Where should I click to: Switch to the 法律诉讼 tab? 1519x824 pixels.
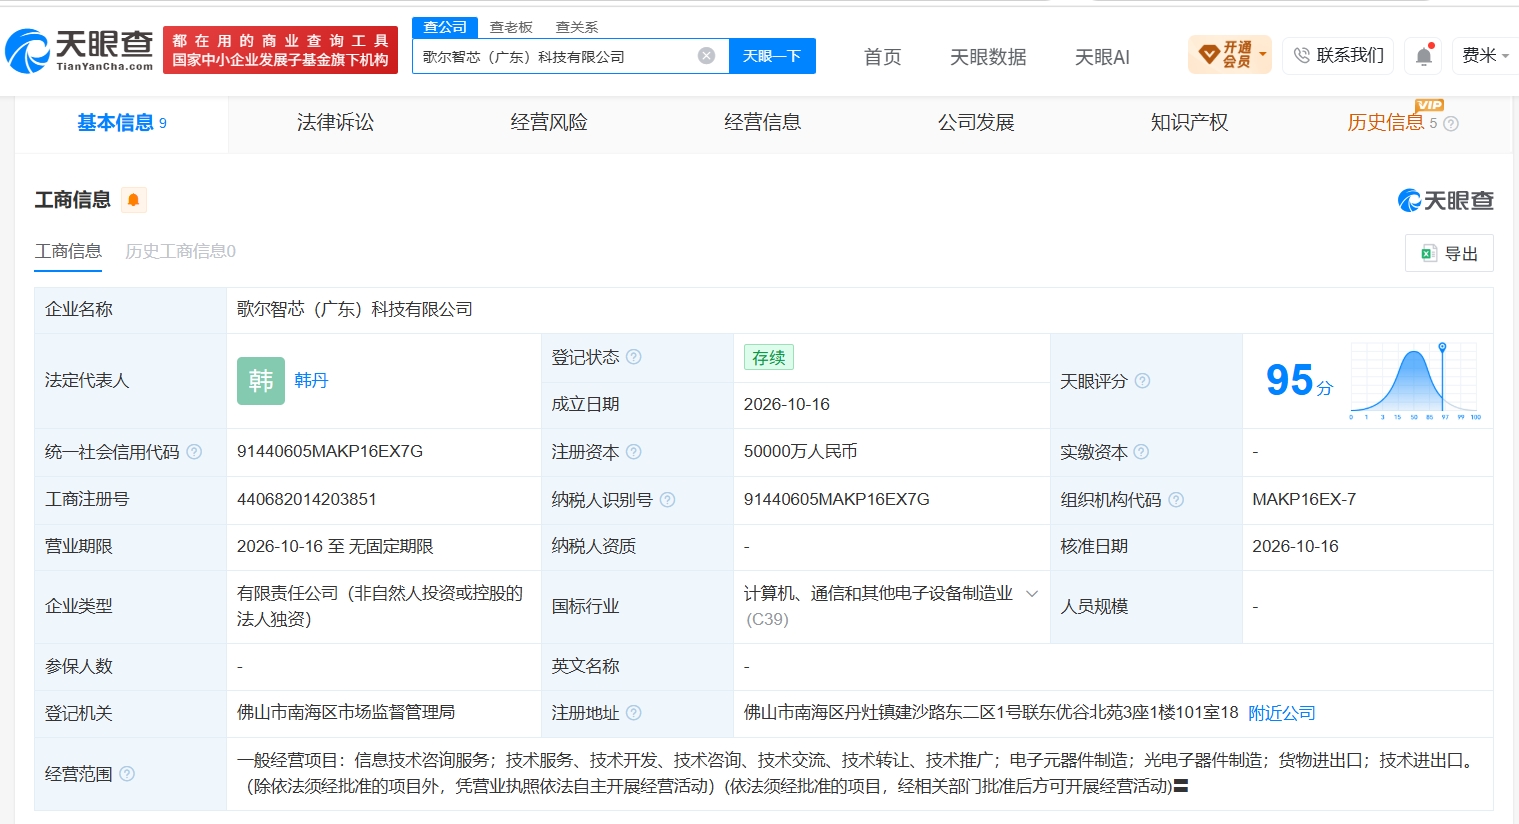tap(335, 123)
